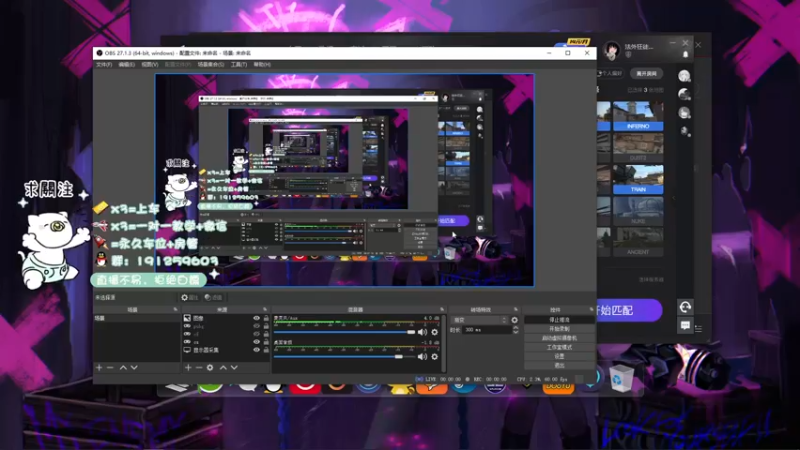Mute the 桌面音频 speaker icon
The image size is (800, 450).
click(422, 357)
